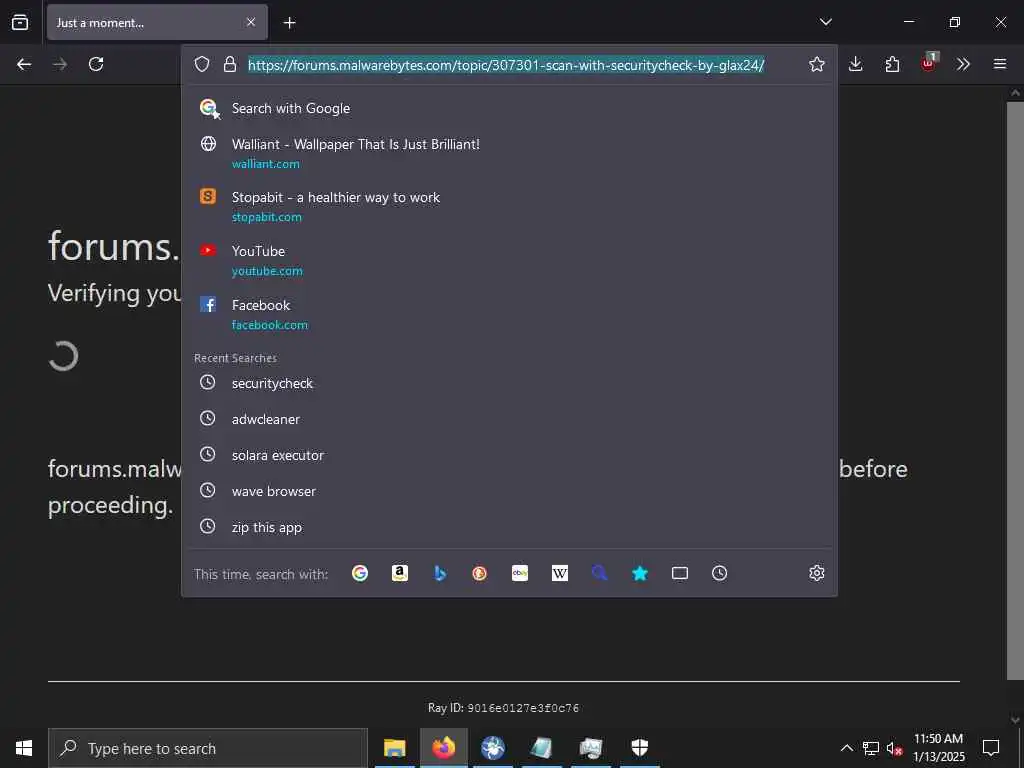Screen dimensions: 1024x768
Task: Switch to Firefox taskbar icon
Action: click(x=443, y=748)
